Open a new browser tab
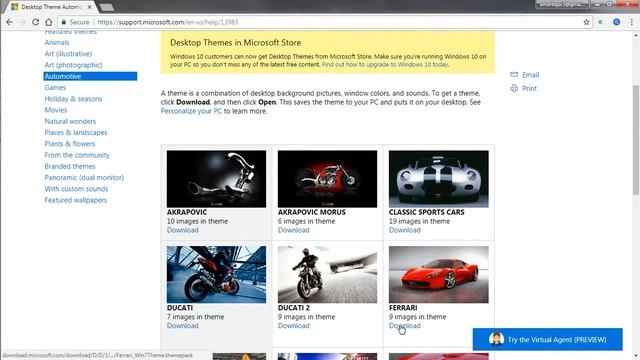The width and height of the screenshot is (640, 360). pos(107,7)
